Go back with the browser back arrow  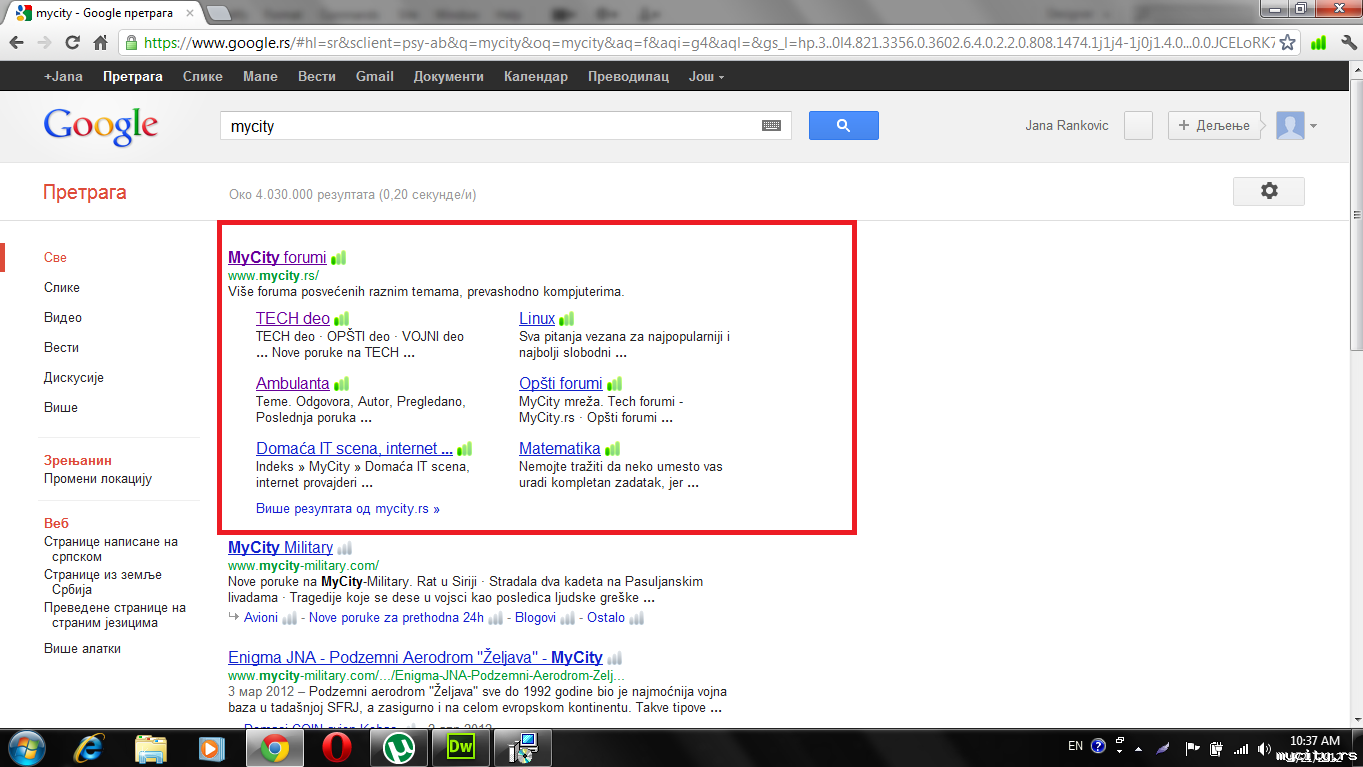coord(17,43)
